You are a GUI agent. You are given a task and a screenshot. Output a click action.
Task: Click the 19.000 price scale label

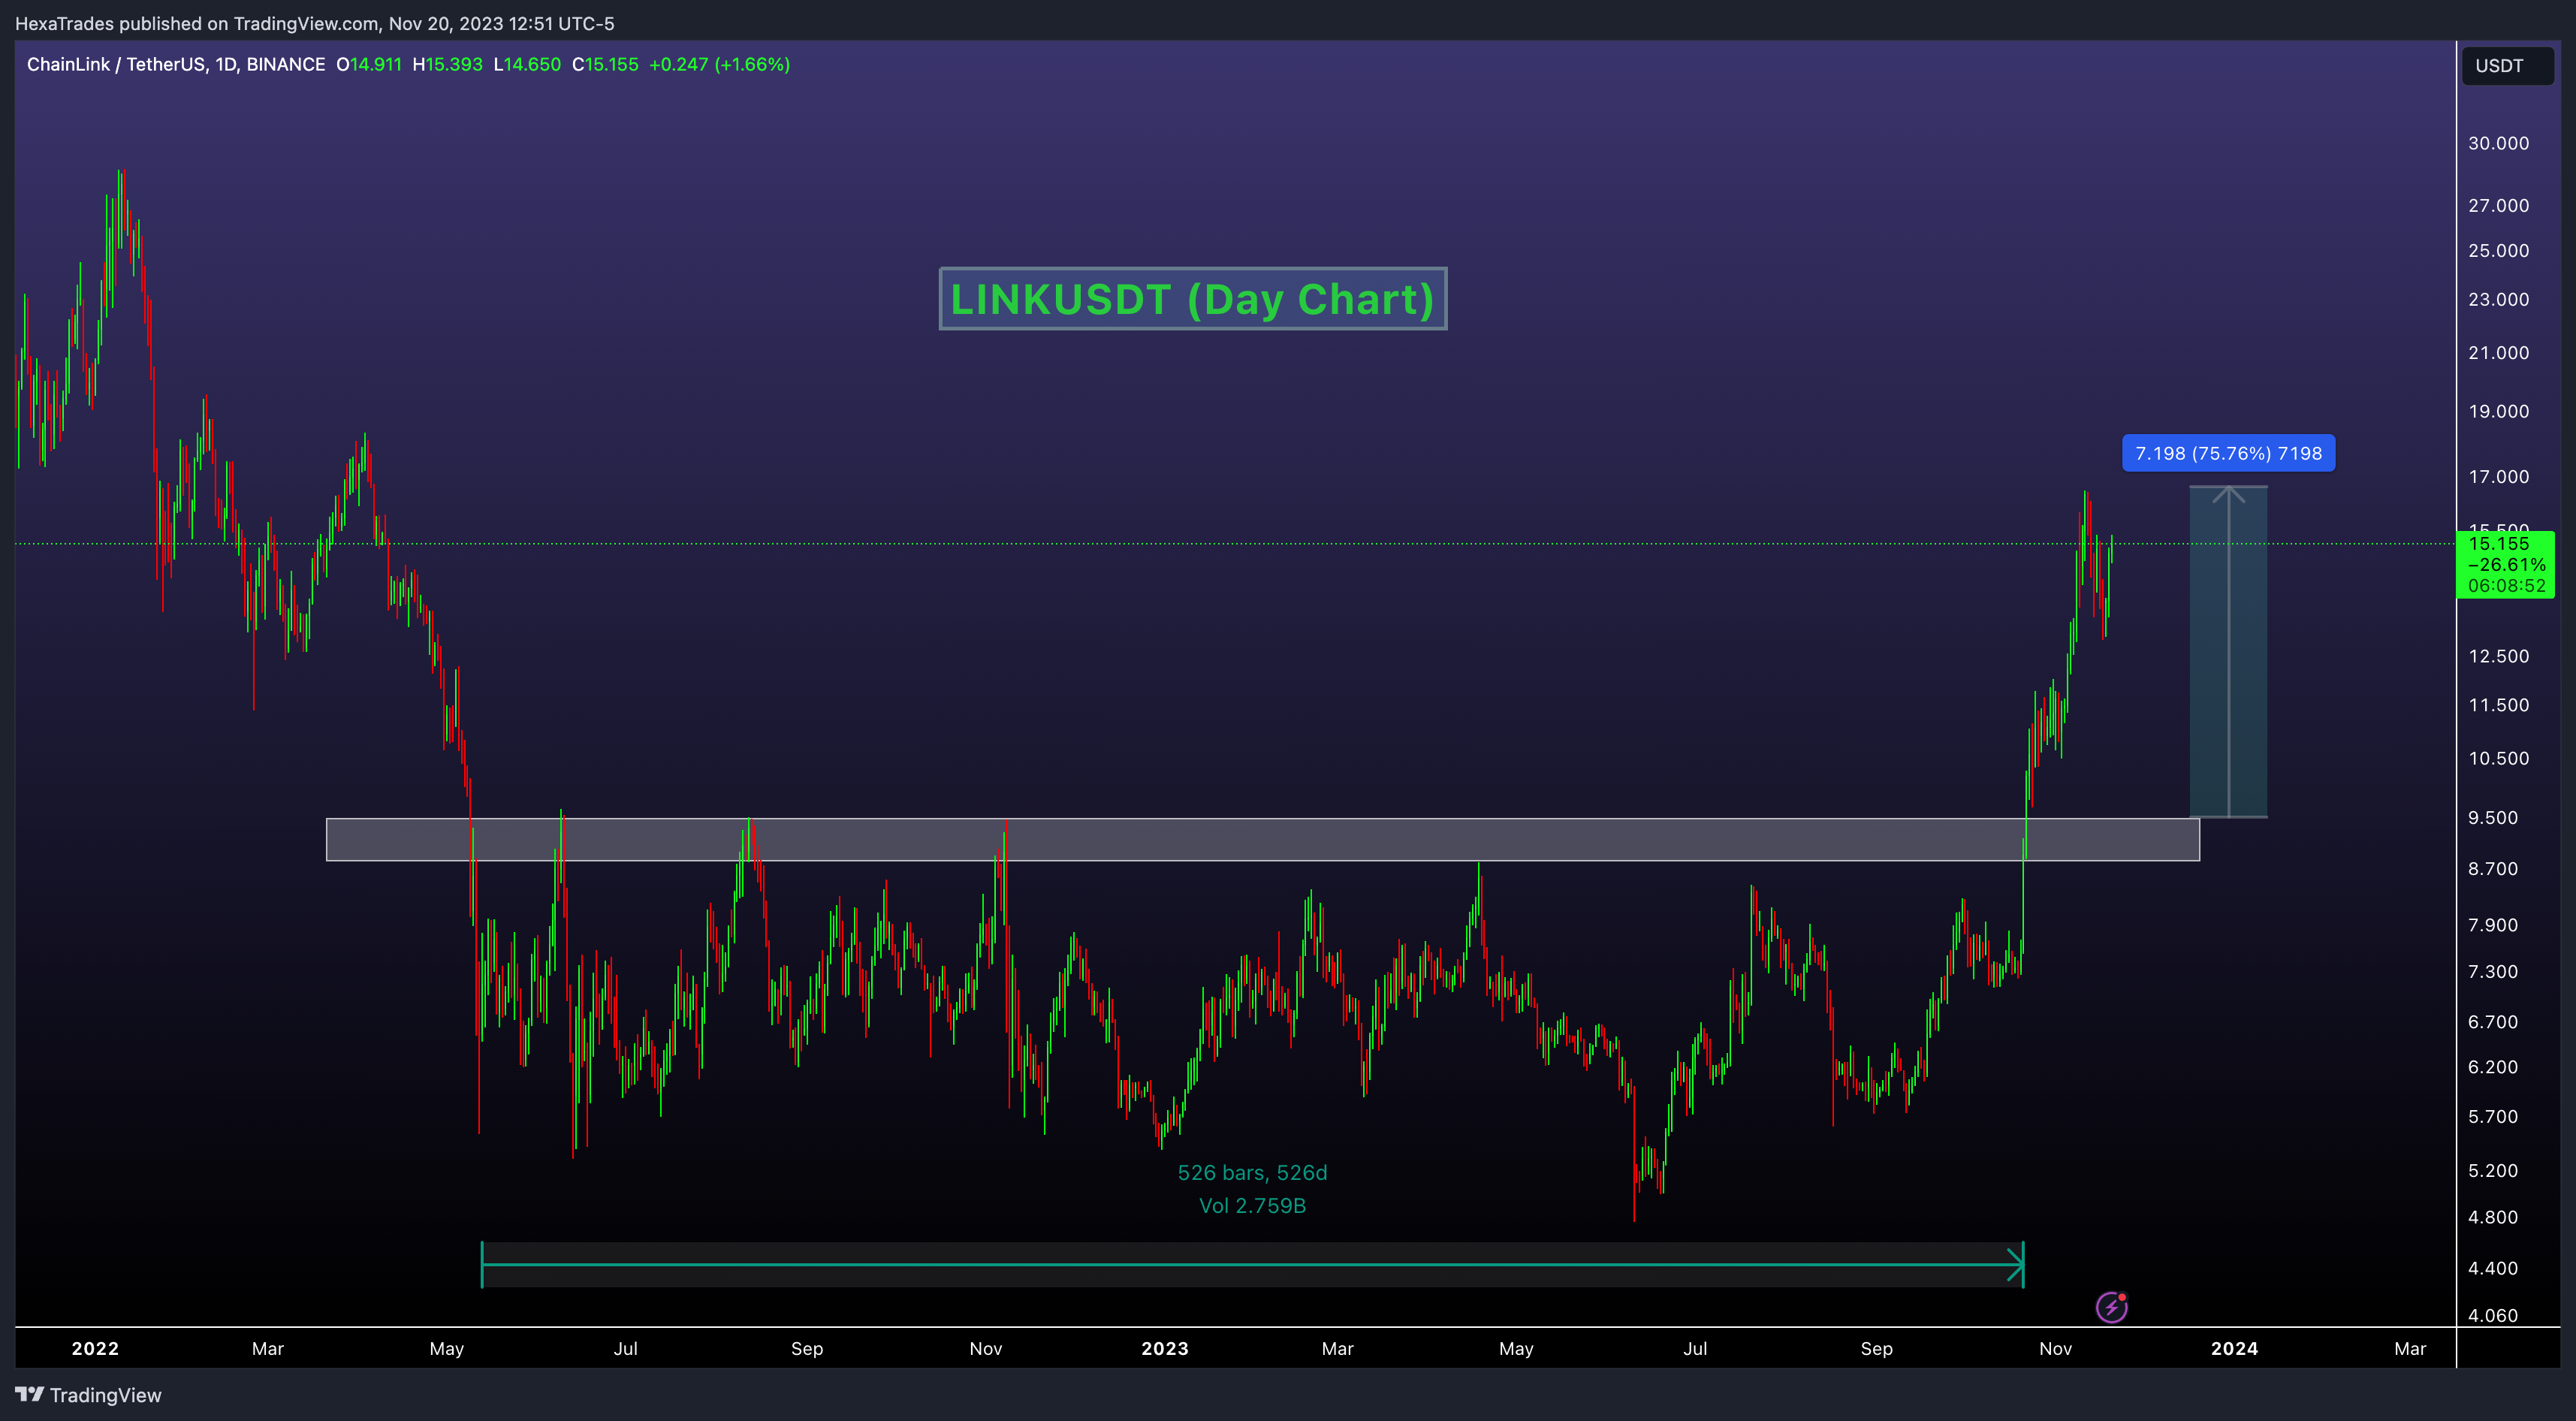click(2498, 411)
